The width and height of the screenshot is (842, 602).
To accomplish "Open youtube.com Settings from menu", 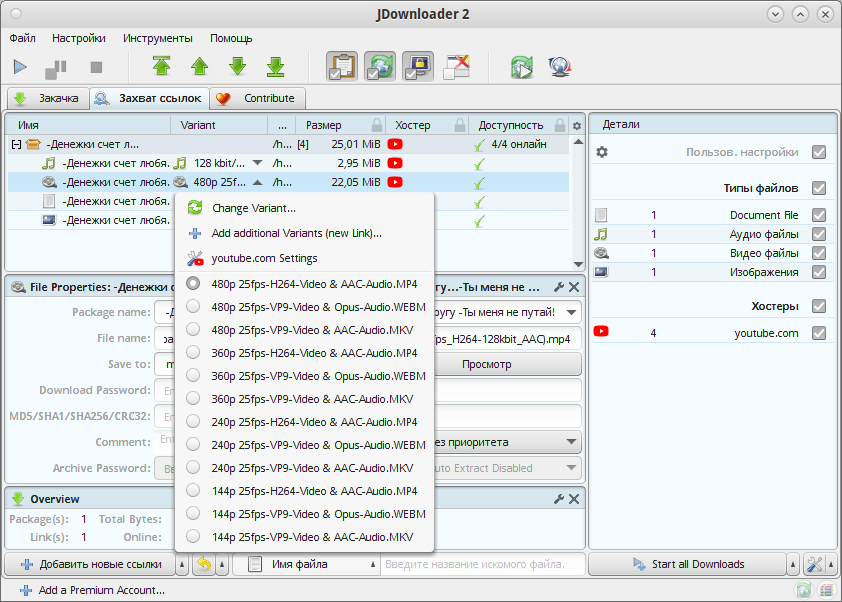I will [x=304, y=258].
